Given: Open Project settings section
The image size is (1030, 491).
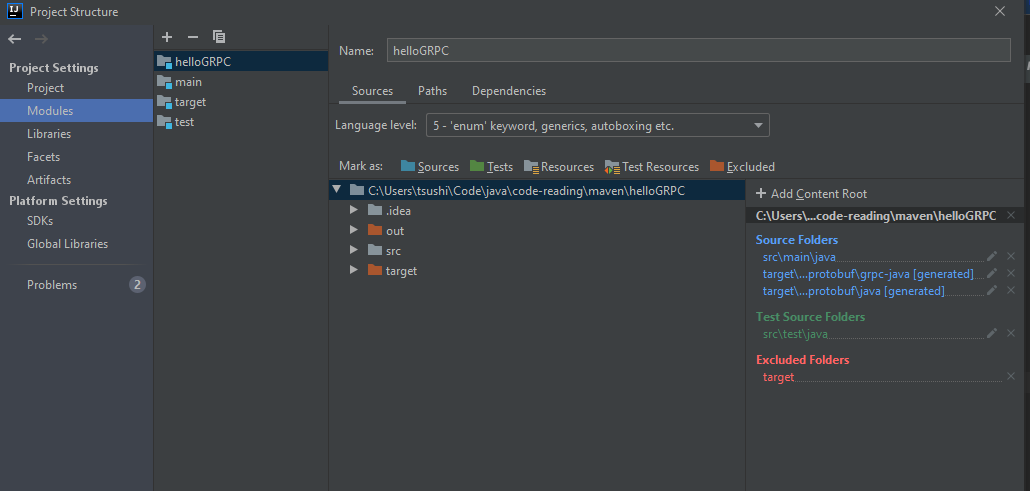Looking at the screenshot, I should (x=45, y=88).
